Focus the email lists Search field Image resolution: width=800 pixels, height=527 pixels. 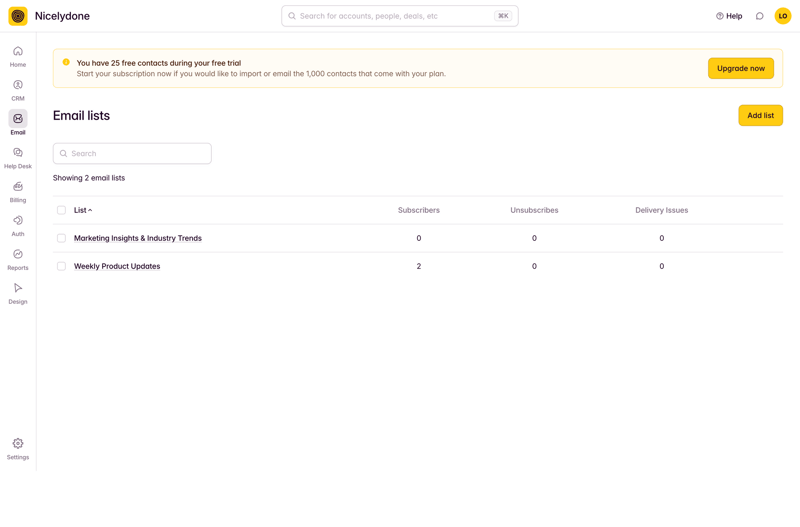(x=132, y=154)
